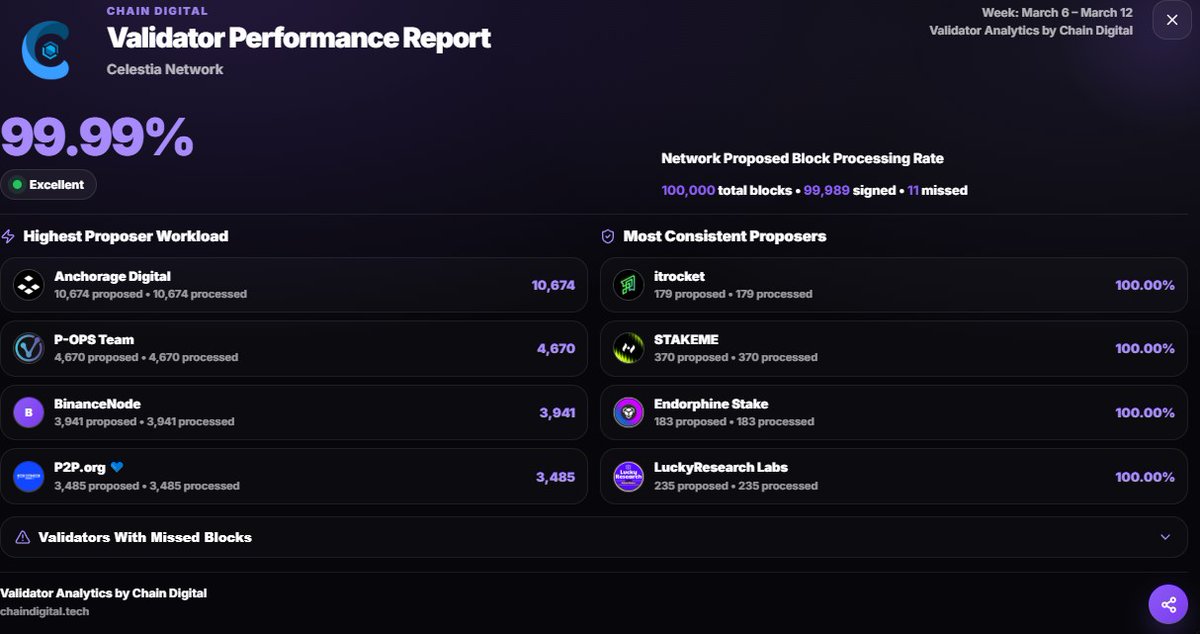Select the itrocket validator name
Viewport: 1200px width, 634px height.
pos(679,276)
